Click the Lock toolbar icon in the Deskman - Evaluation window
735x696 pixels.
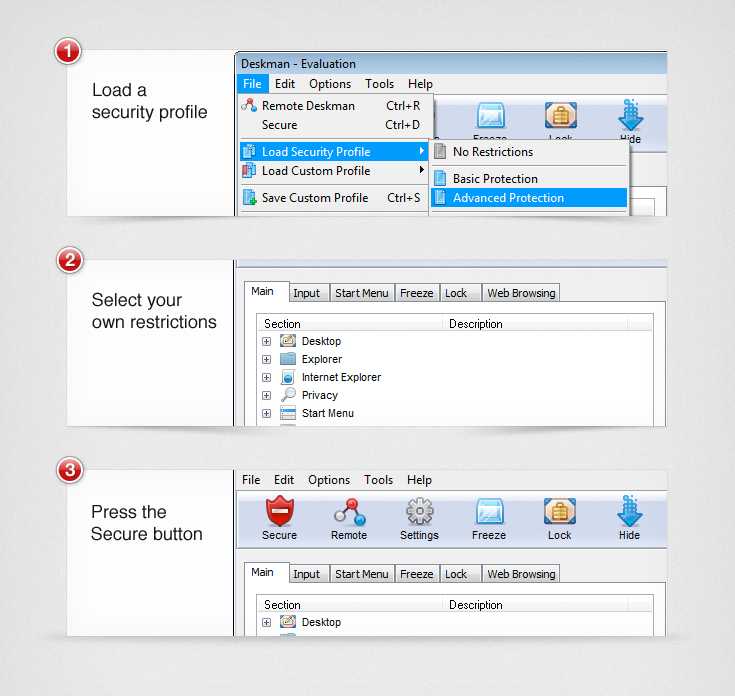(561, 115)
